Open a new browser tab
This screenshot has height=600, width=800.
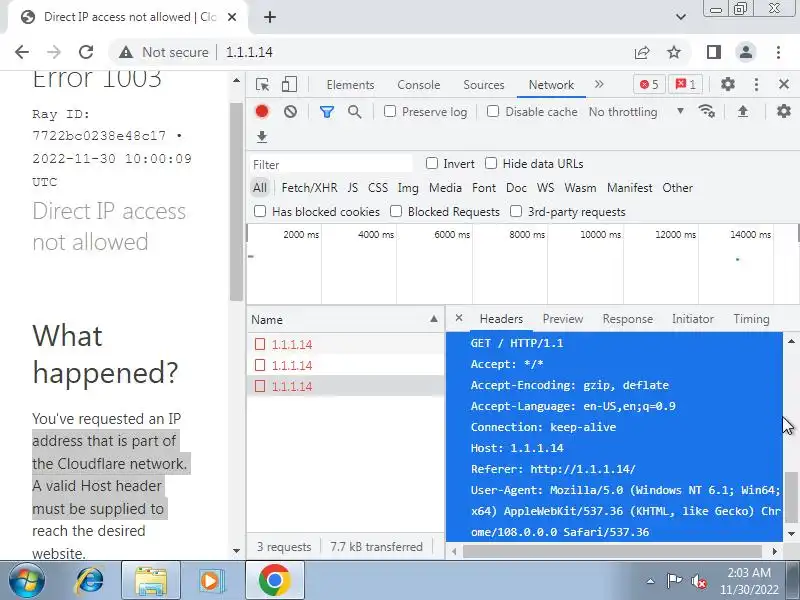click(270, 17)
